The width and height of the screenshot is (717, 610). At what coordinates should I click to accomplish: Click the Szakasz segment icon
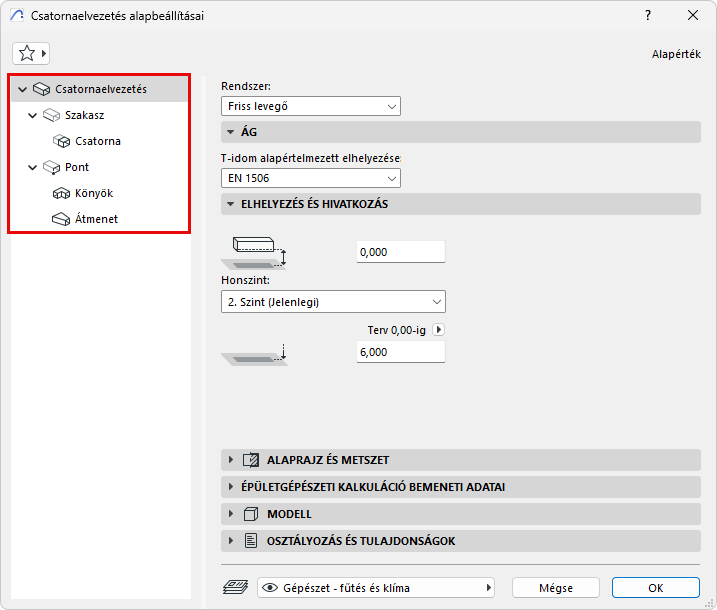click(x=52, y=115)
